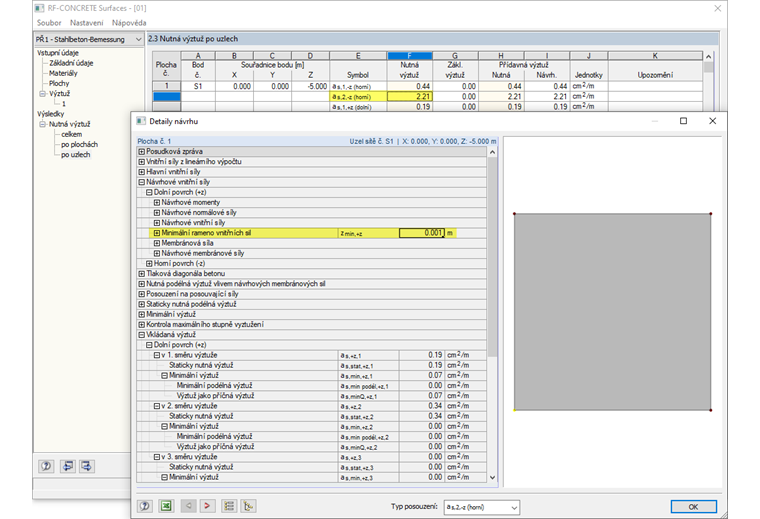This screenshot has height=519, width=760.
Task: Go to previous point arrow icon
Action: coord(189,506)
